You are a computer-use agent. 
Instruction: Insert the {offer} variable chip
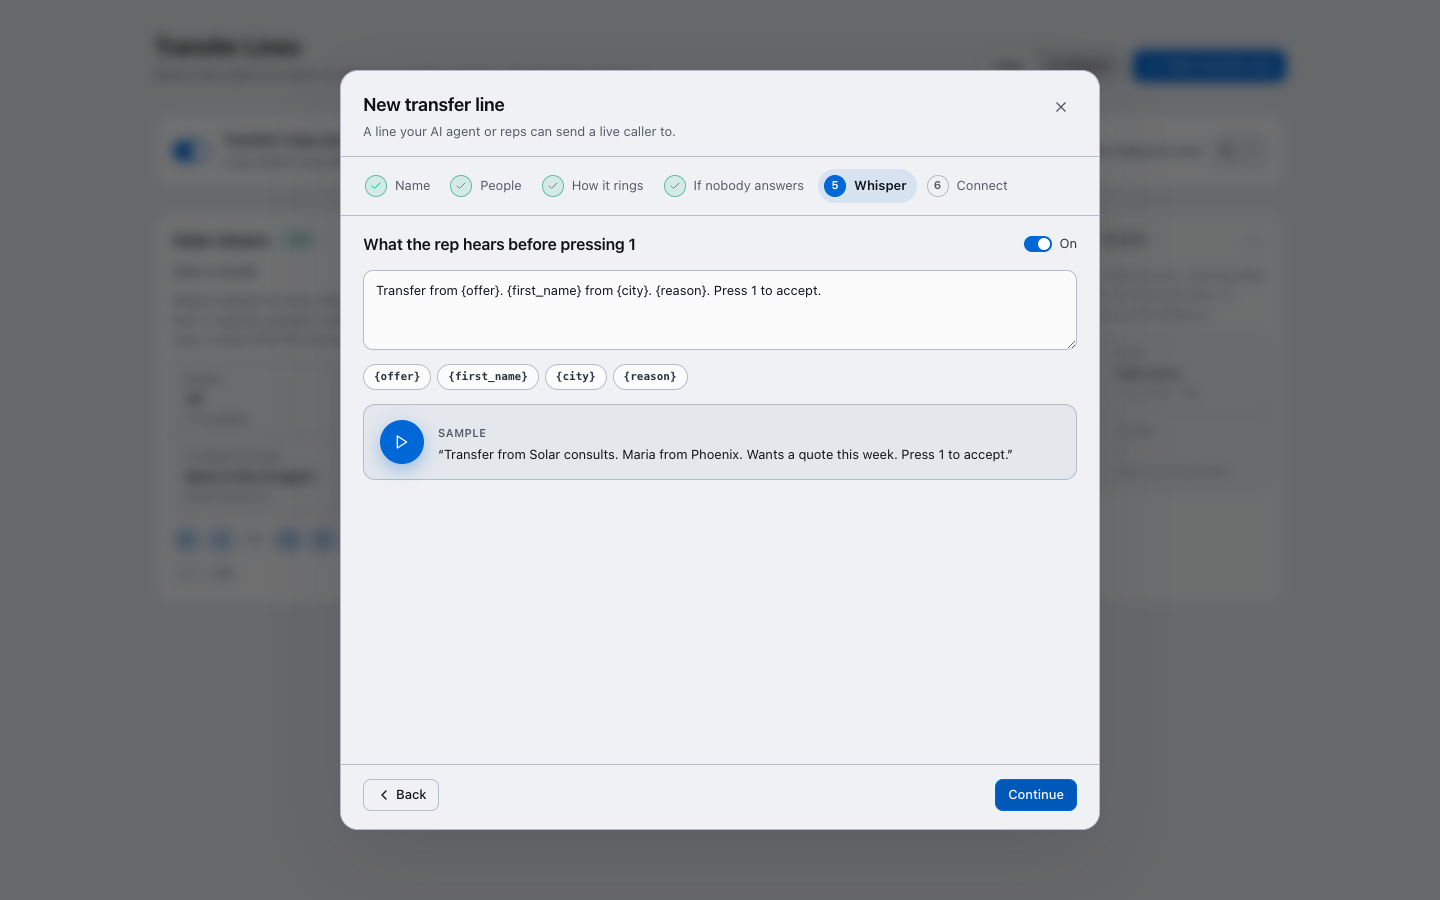click(x=397, y=377)
